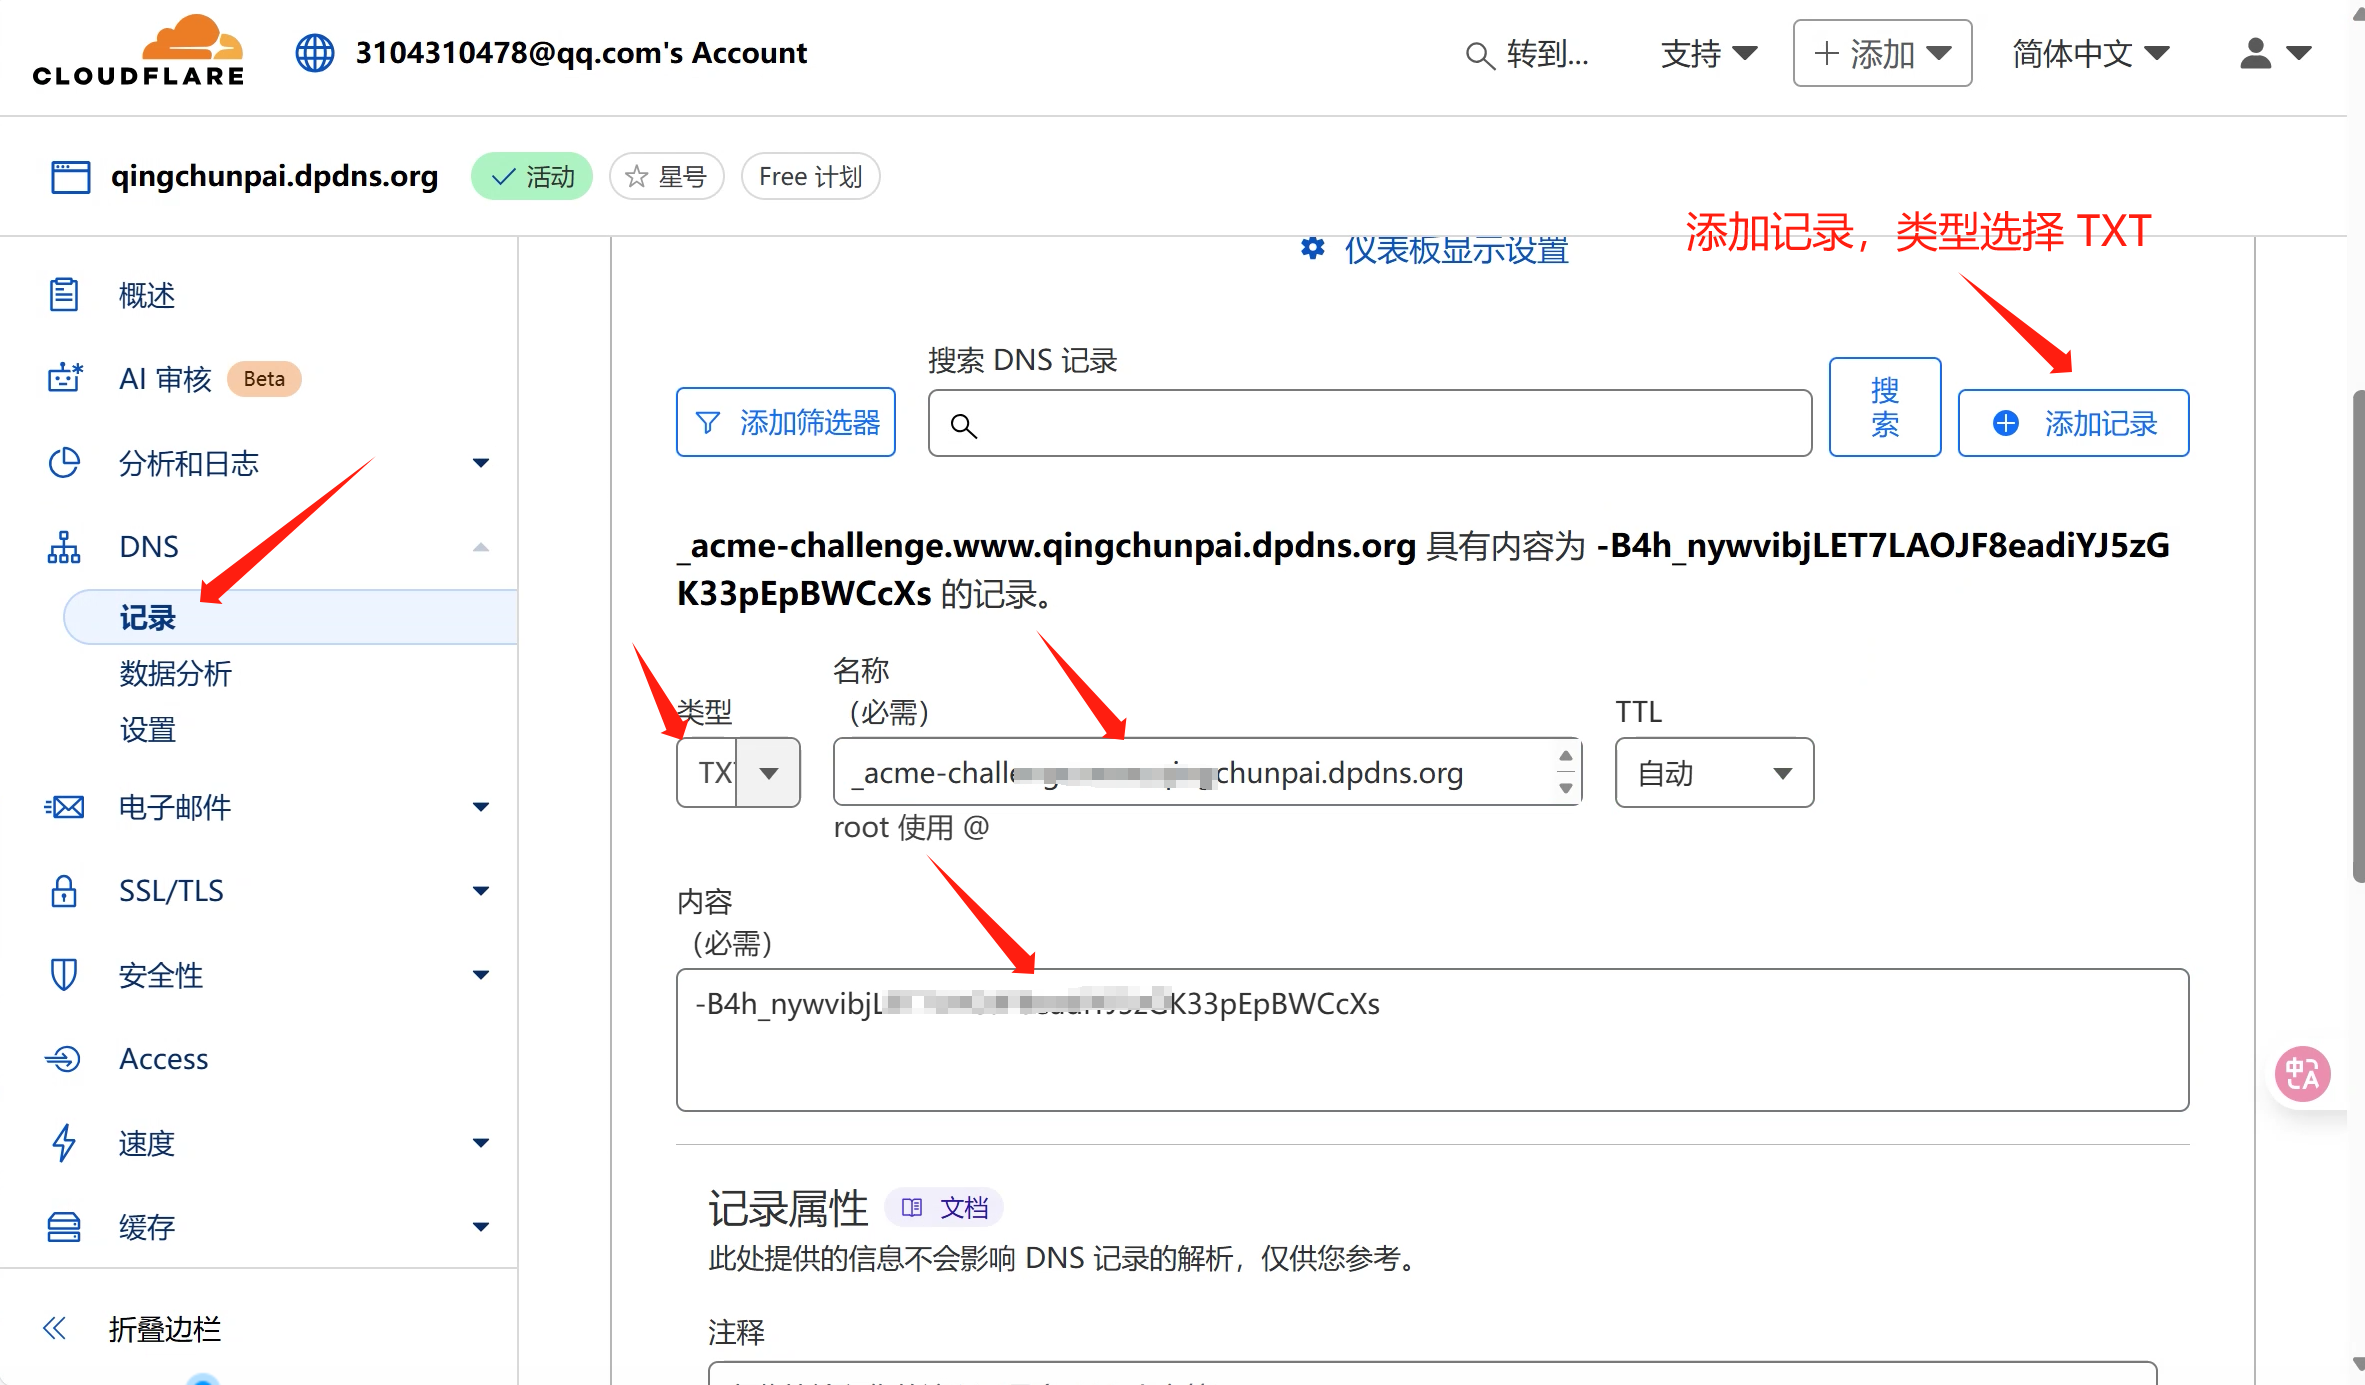2365x1385 pixels.
Task: Click the floating translate icon
Action: 2301,1074
